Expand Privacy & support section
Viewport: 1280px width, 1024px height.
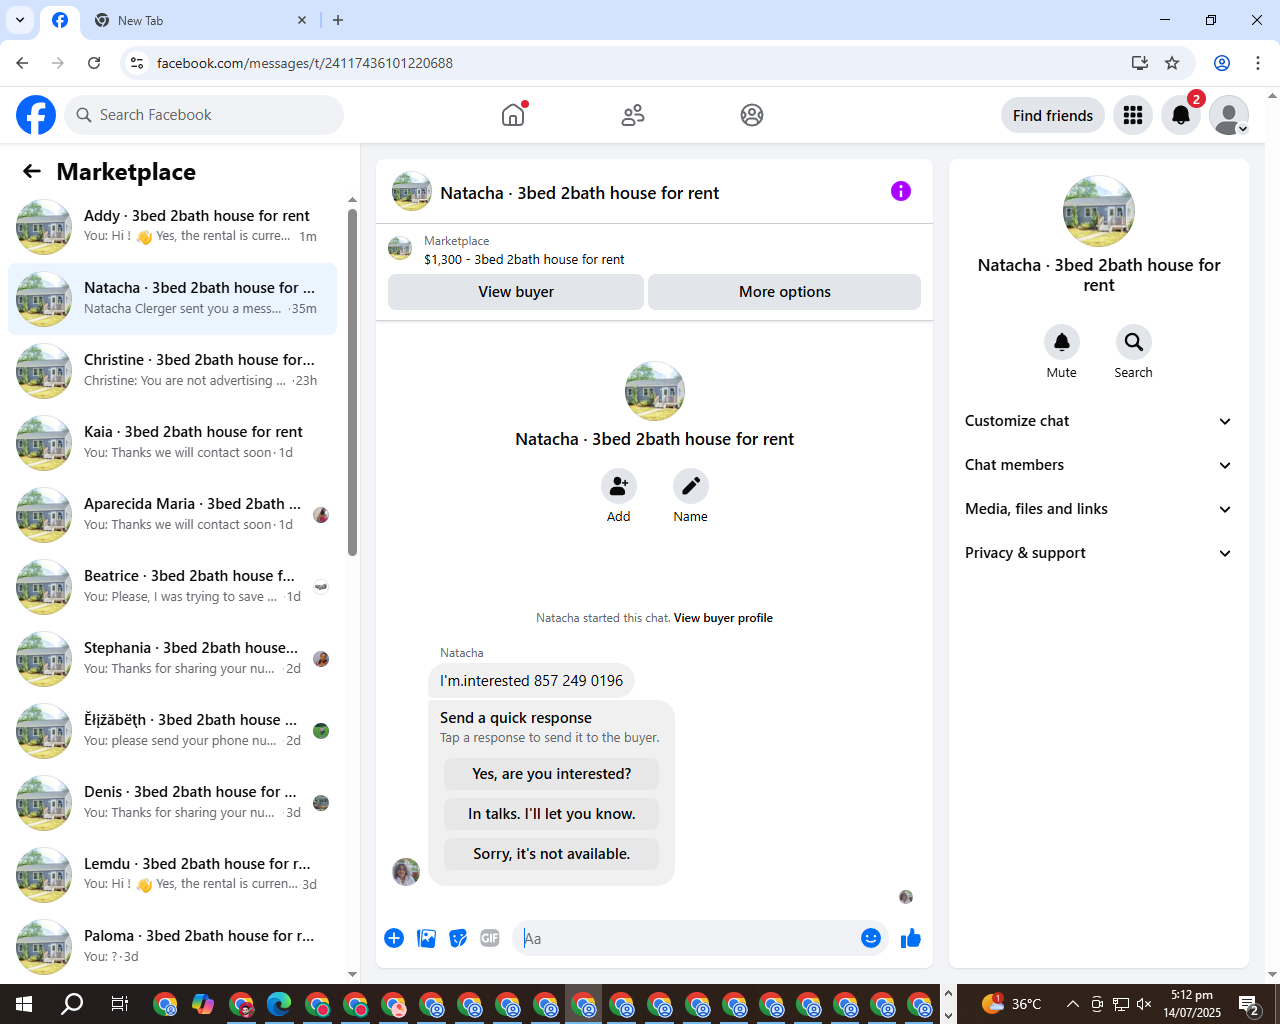1098,553
